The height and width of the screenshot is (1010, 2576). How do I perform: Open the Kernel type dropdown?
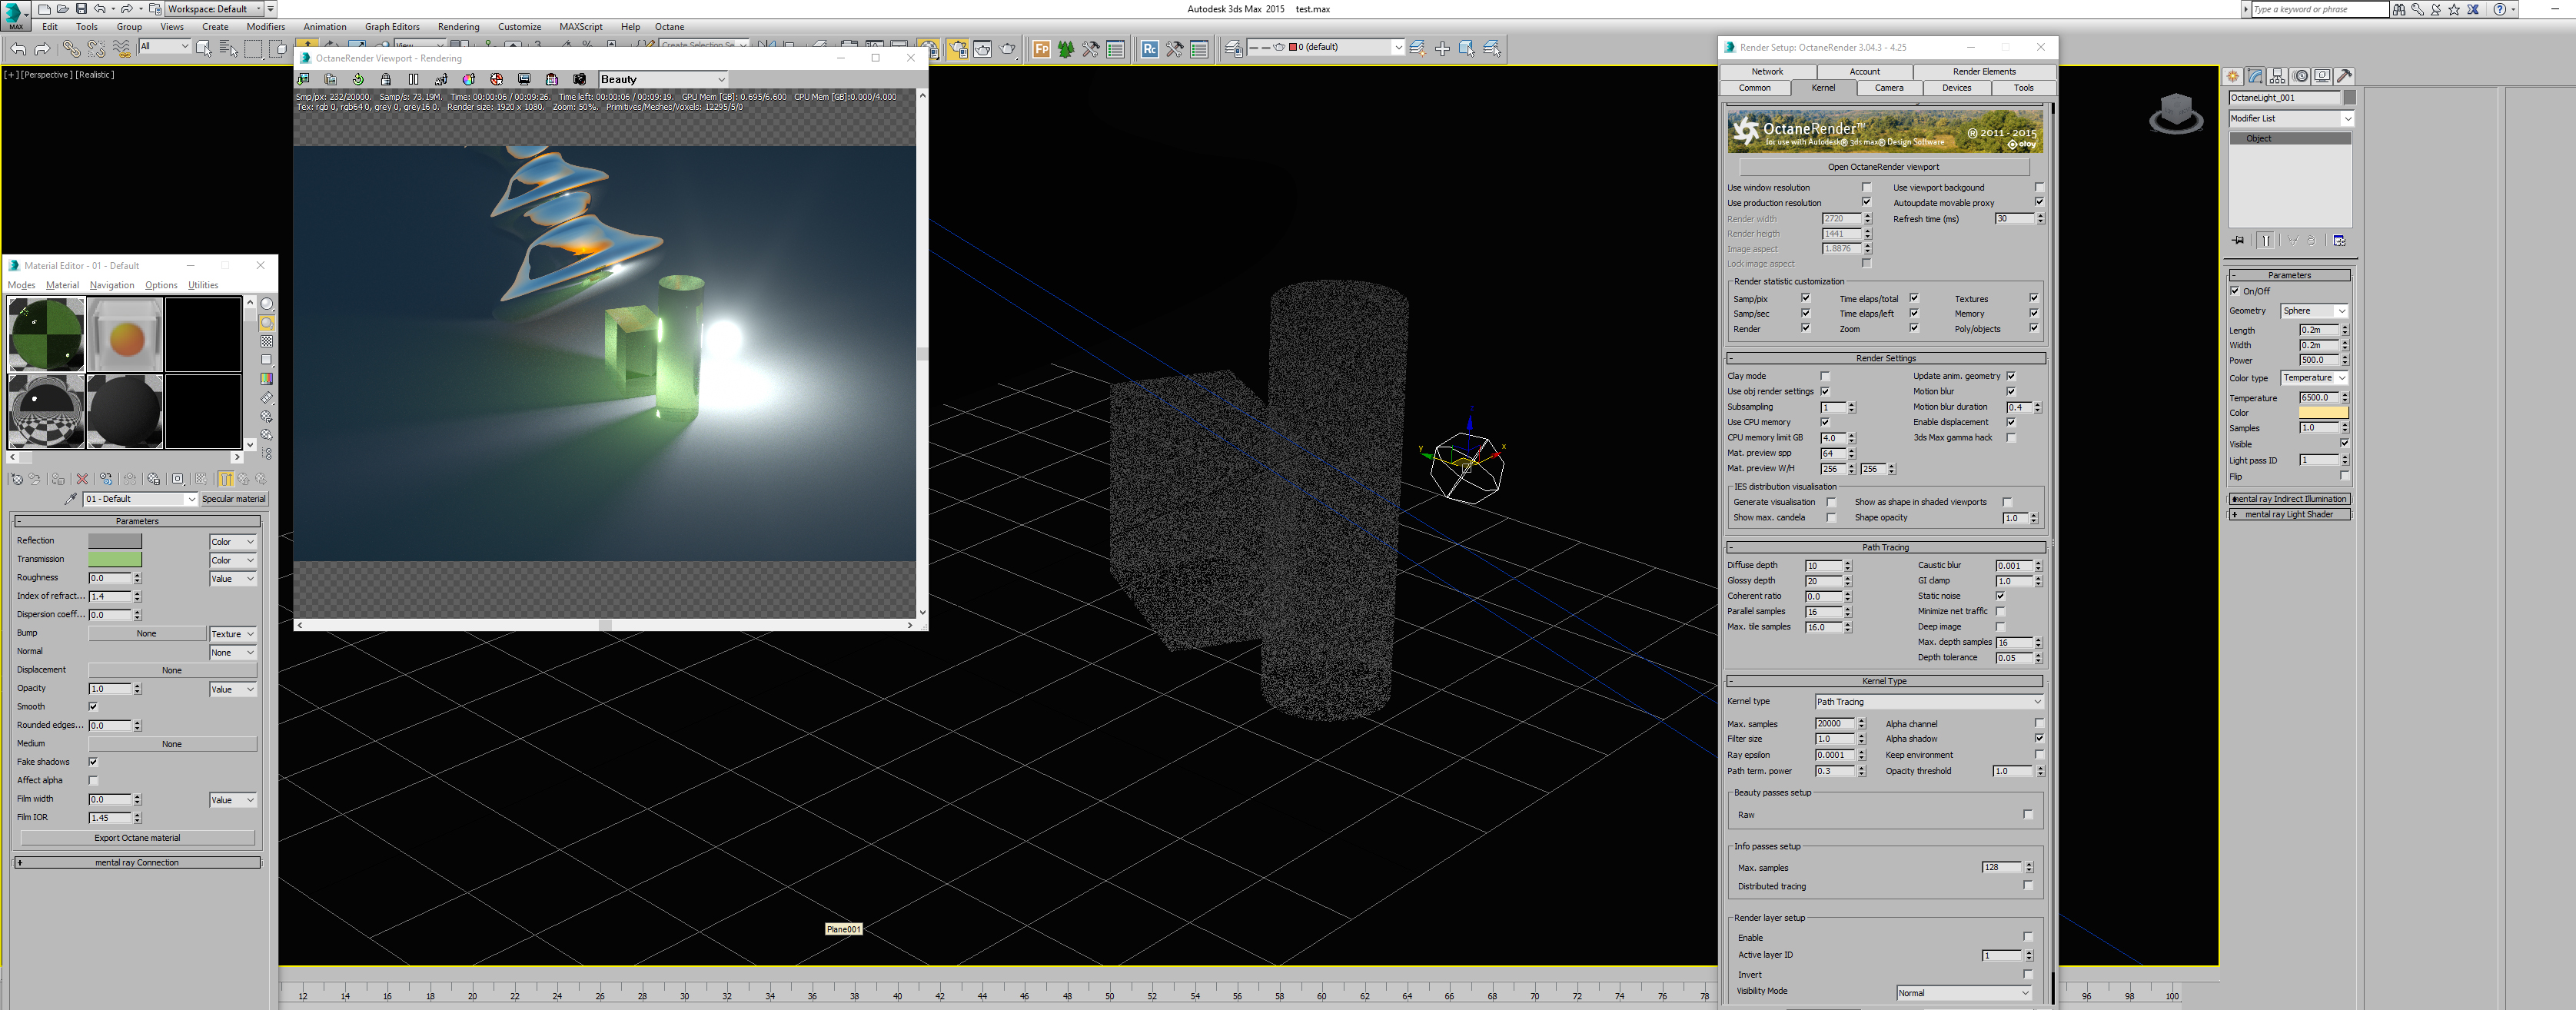(x=1928, y=702)
